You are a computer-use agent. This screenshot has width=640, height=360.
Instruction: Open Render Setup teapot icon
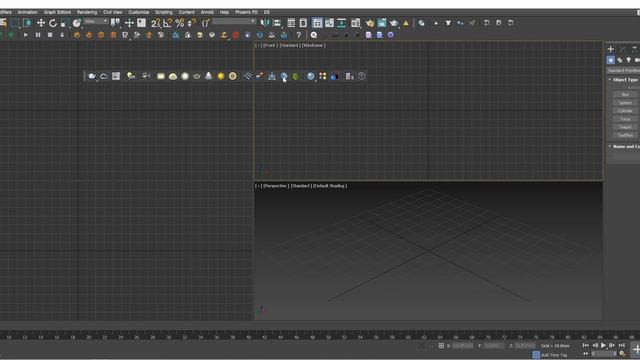(370, 23)
